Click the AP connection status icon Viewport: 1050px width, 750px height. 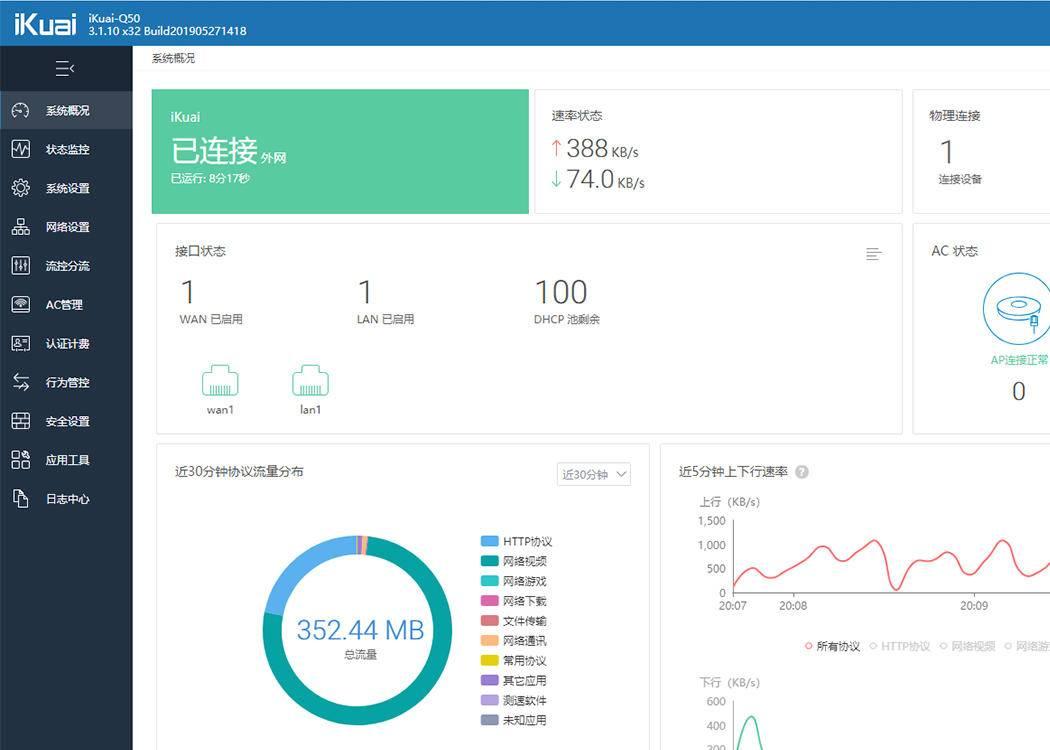1017,310
